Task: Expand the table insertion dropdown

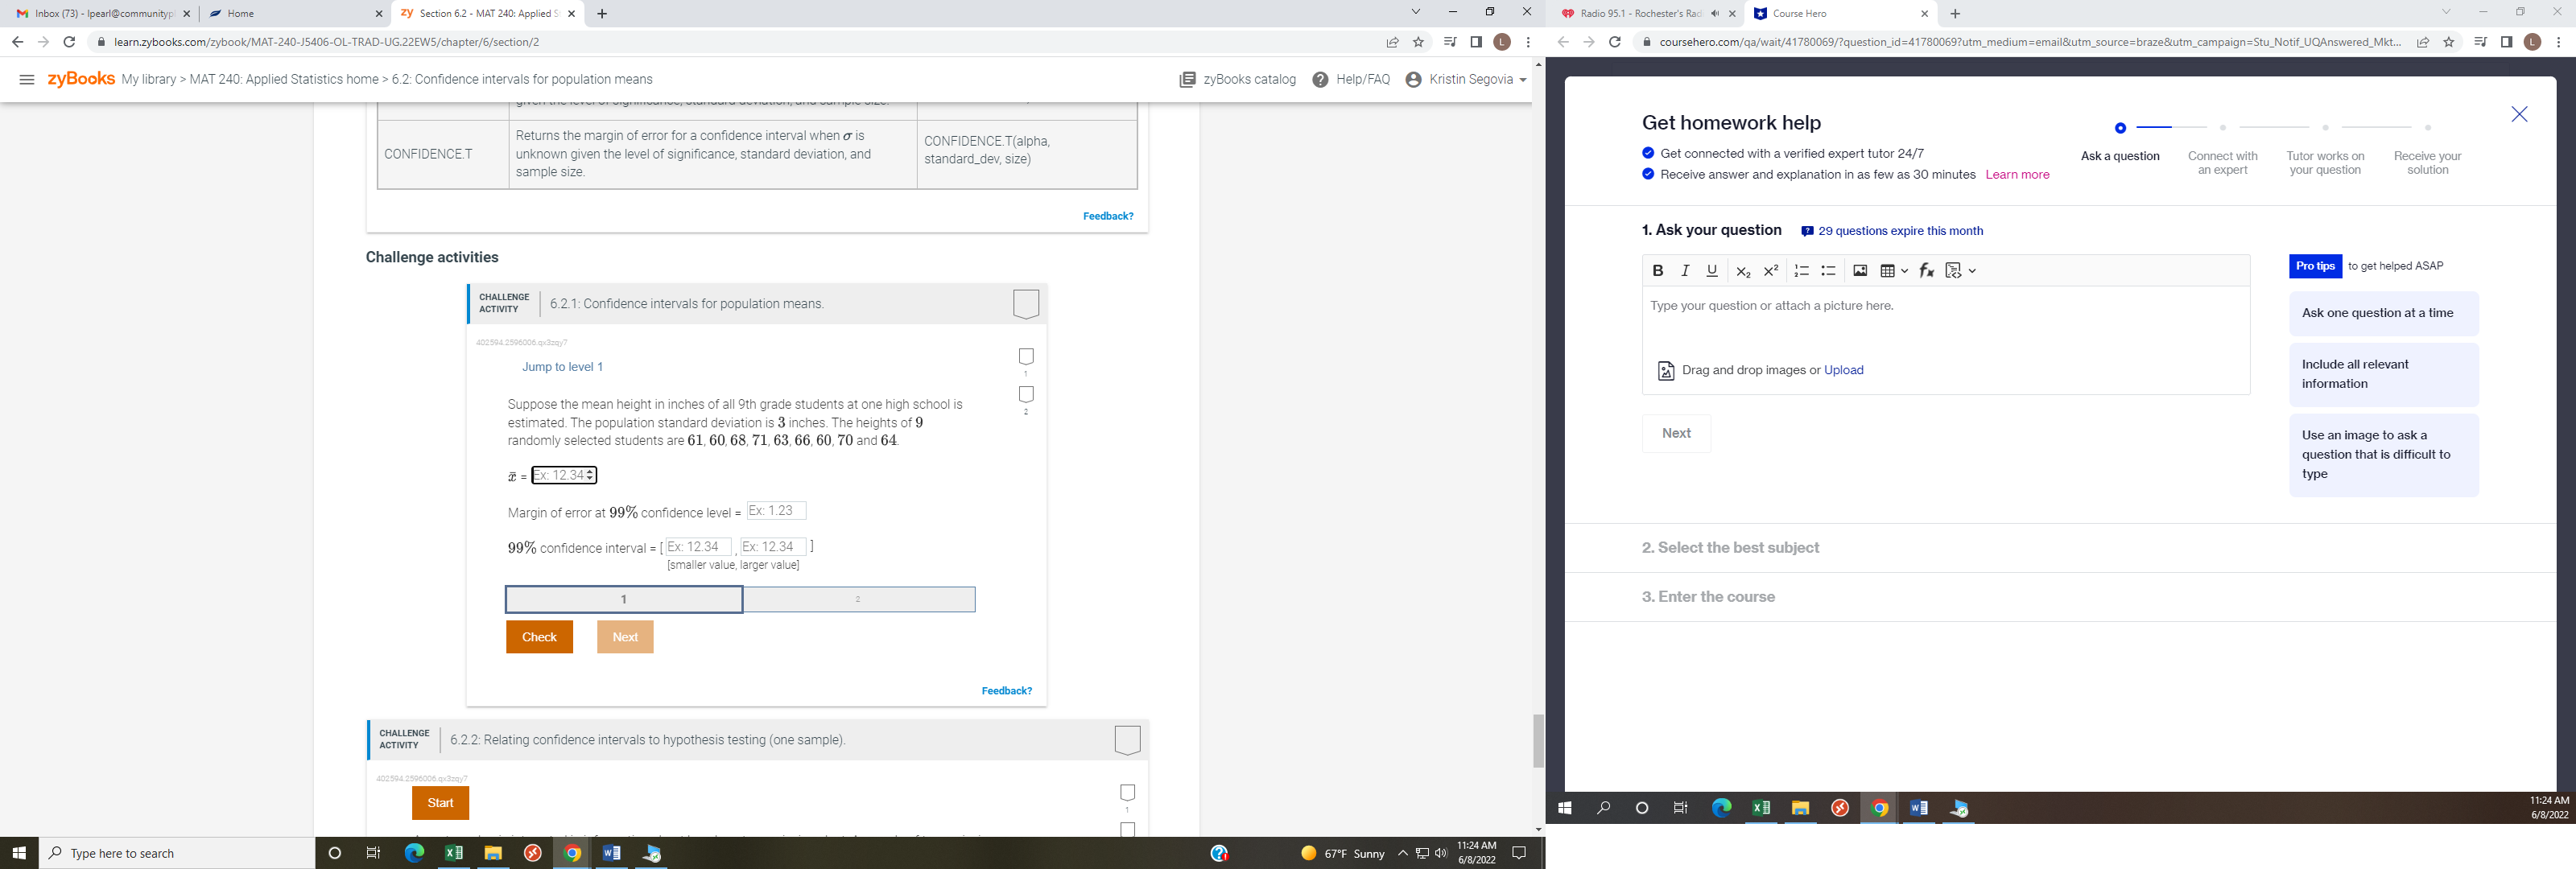Action: pos(1904,271)
